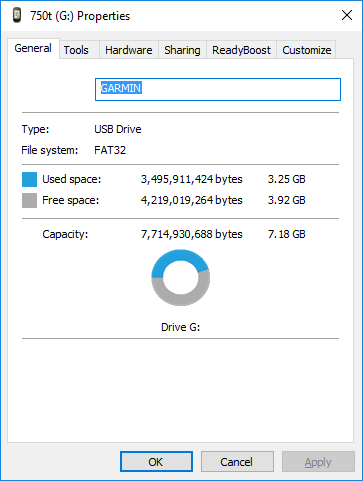This screenshot has width=363, height=481.
Task: Click the Drive G: label under chart
Action: tap(180, 327)
